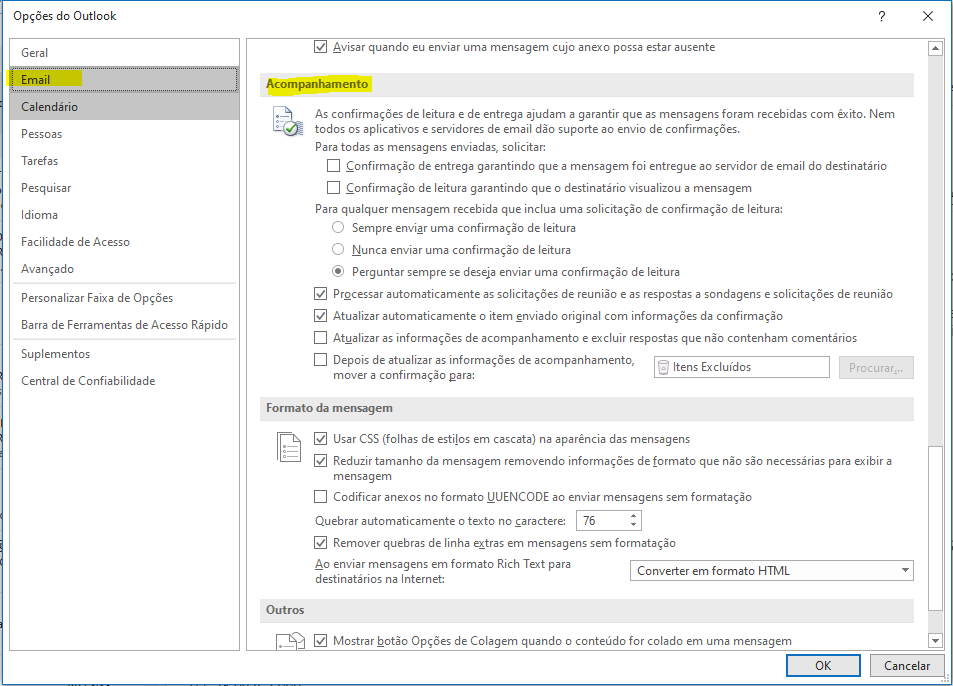Viewport: 953px width, 686px height.
Task: Open the Pessoas options category
Action: click(125, 134)
